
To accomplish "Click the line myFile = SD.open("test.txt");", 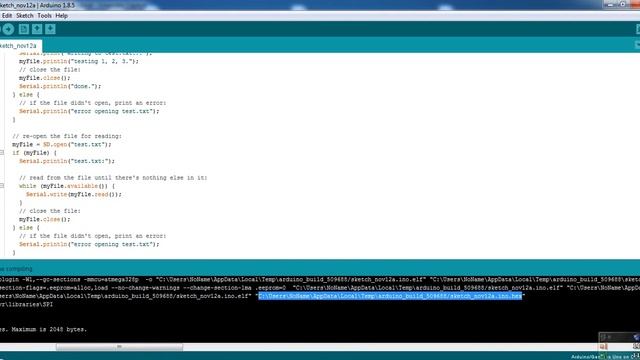I will tap(62, 144).
